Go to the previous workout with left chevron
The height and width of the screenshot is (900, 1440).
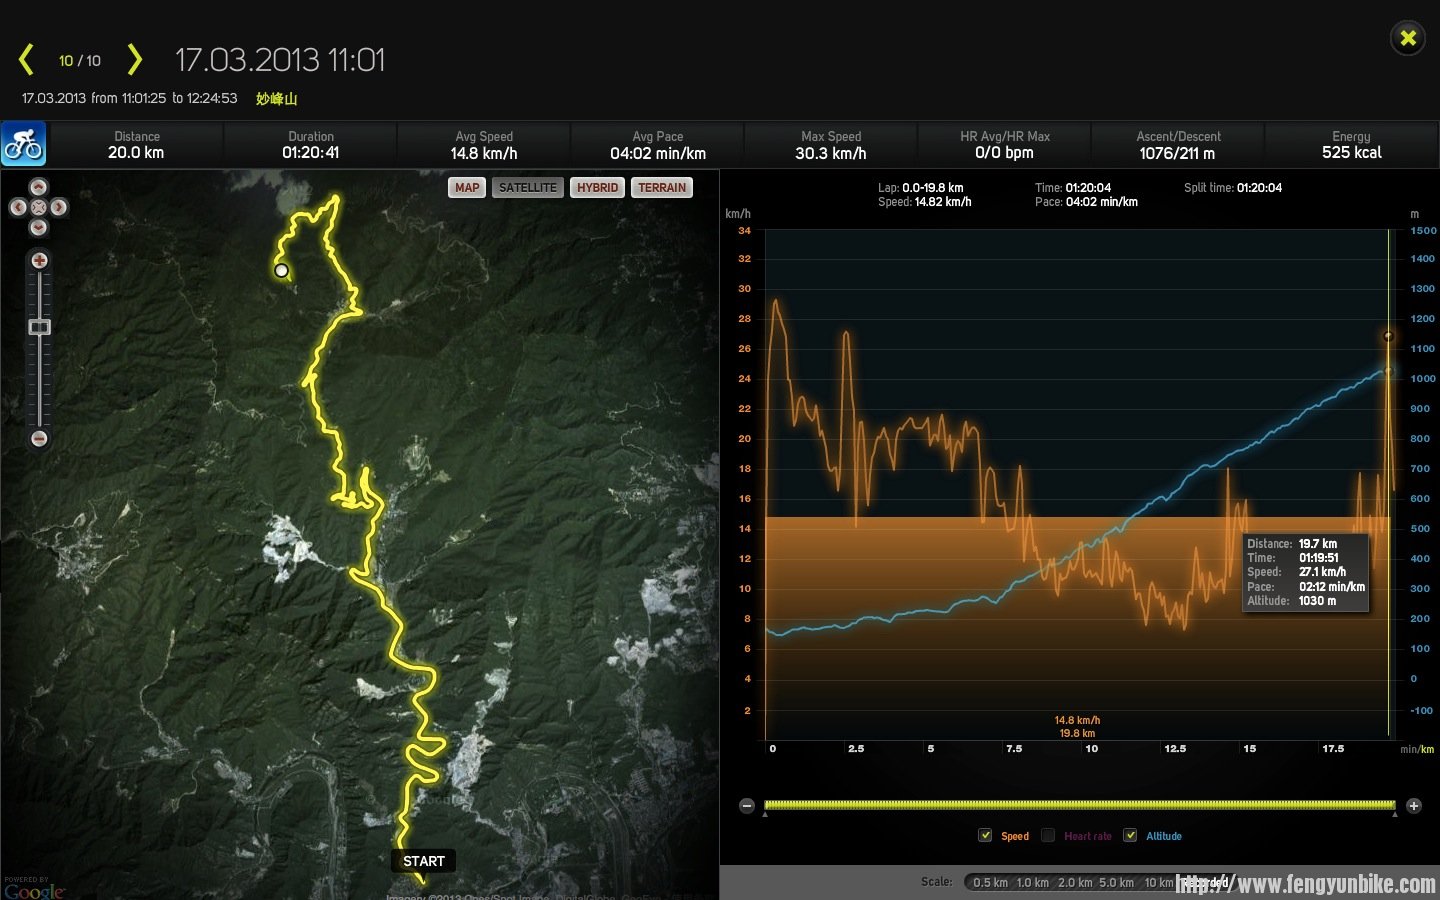click(x=26, y=60)
